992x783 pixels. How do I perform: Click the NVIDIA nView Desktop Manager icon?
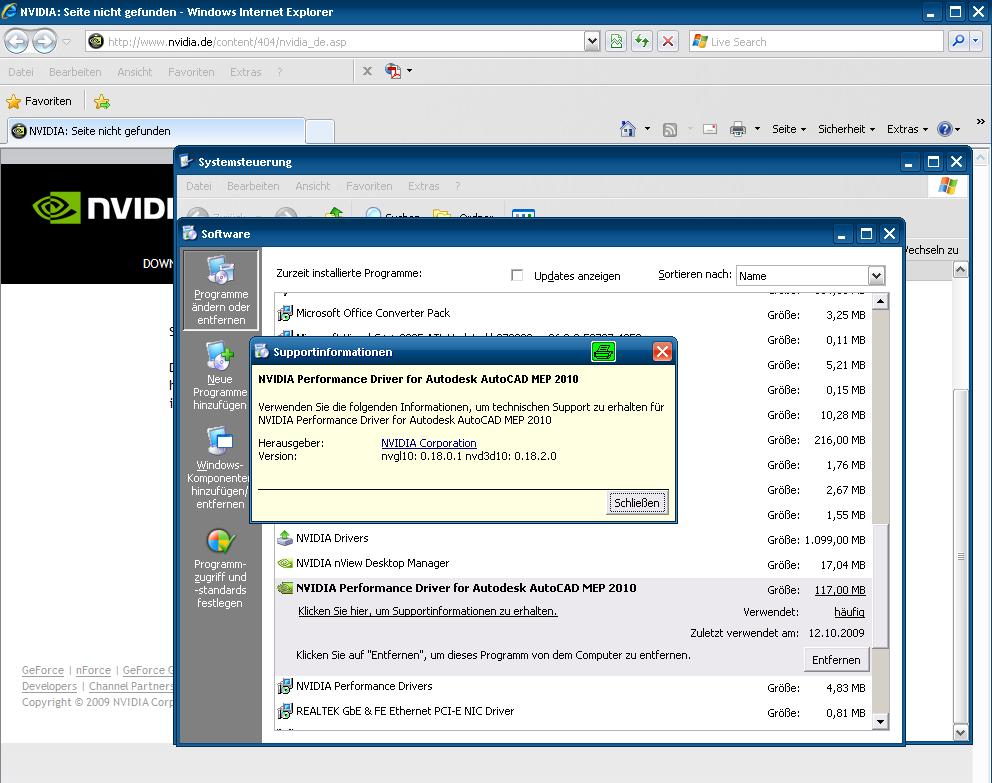pyautogui.click(x=285, y=563)
